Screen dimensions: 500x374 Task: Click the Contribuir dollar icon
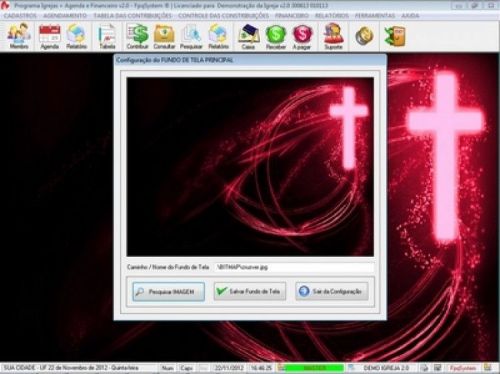tap(137, 36)
